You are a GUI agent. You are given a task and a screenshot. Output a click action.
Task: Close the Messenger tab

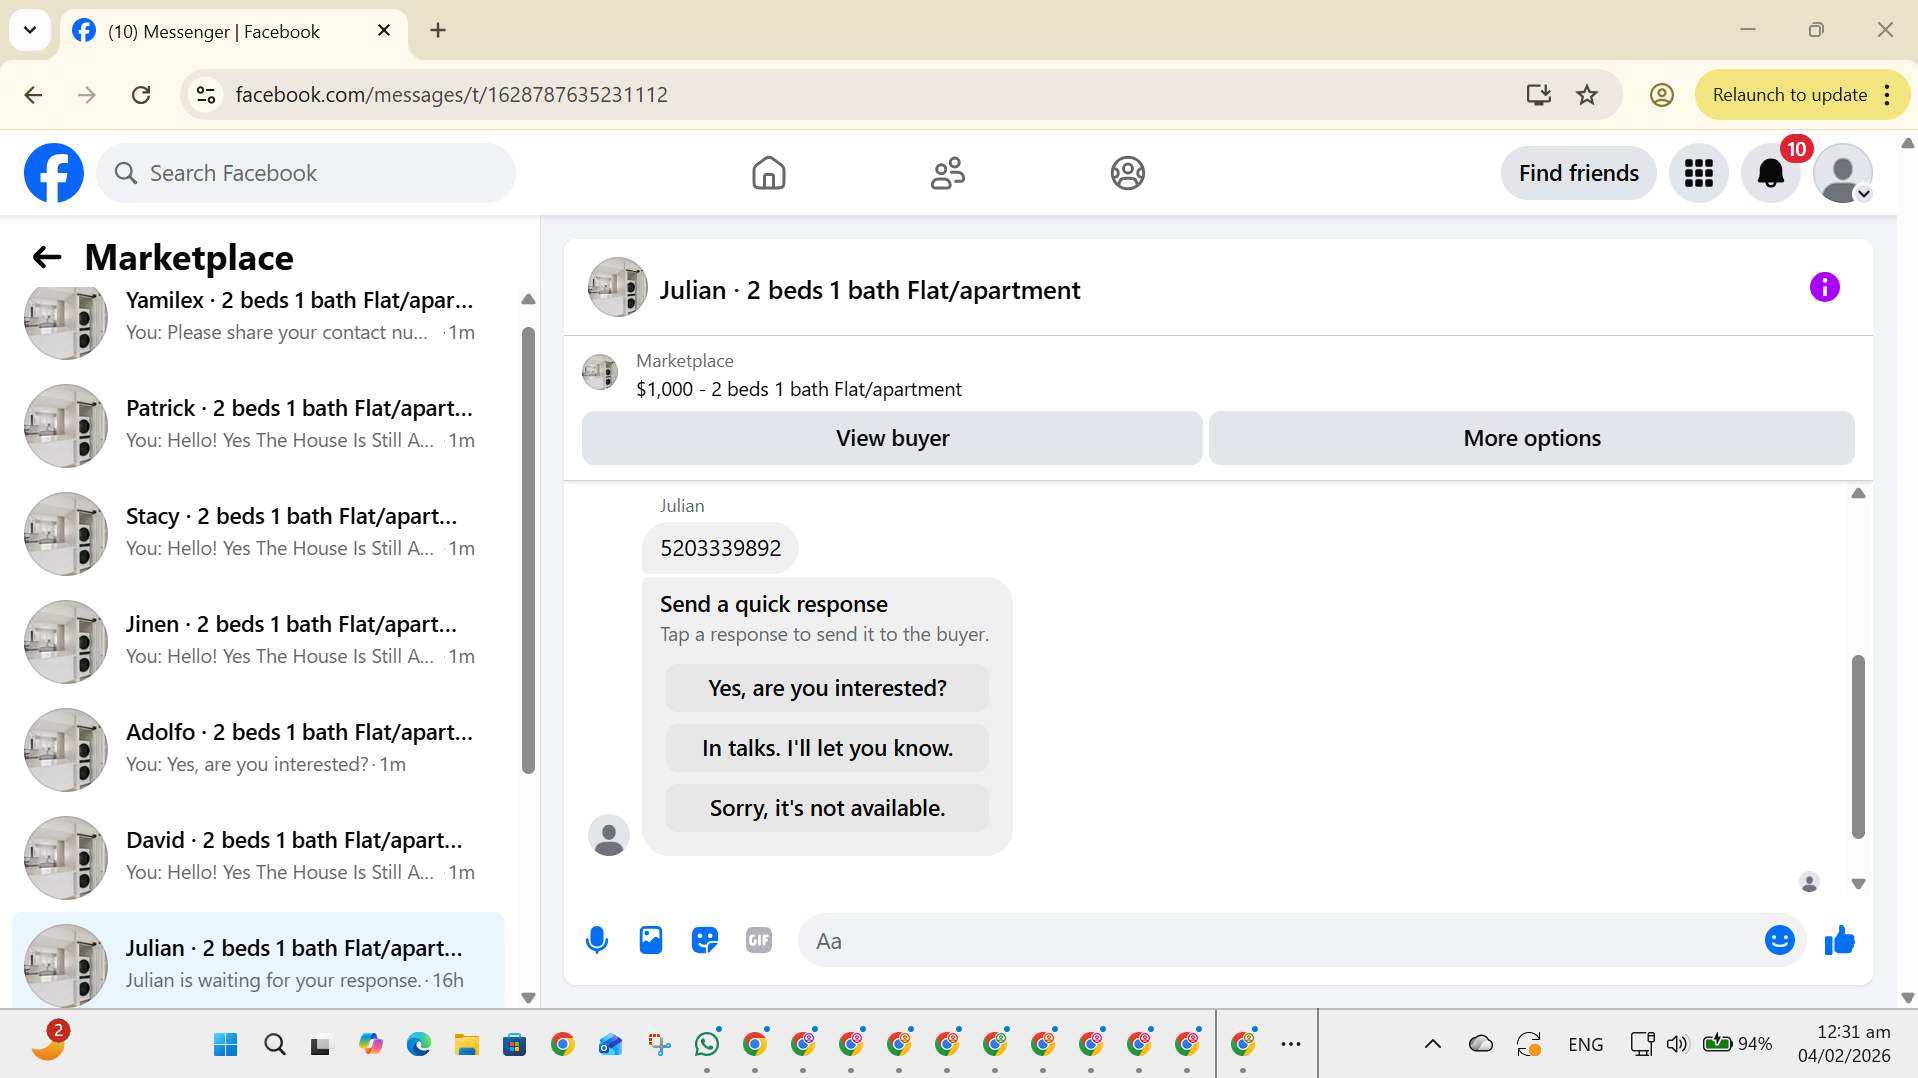(384, 30)
